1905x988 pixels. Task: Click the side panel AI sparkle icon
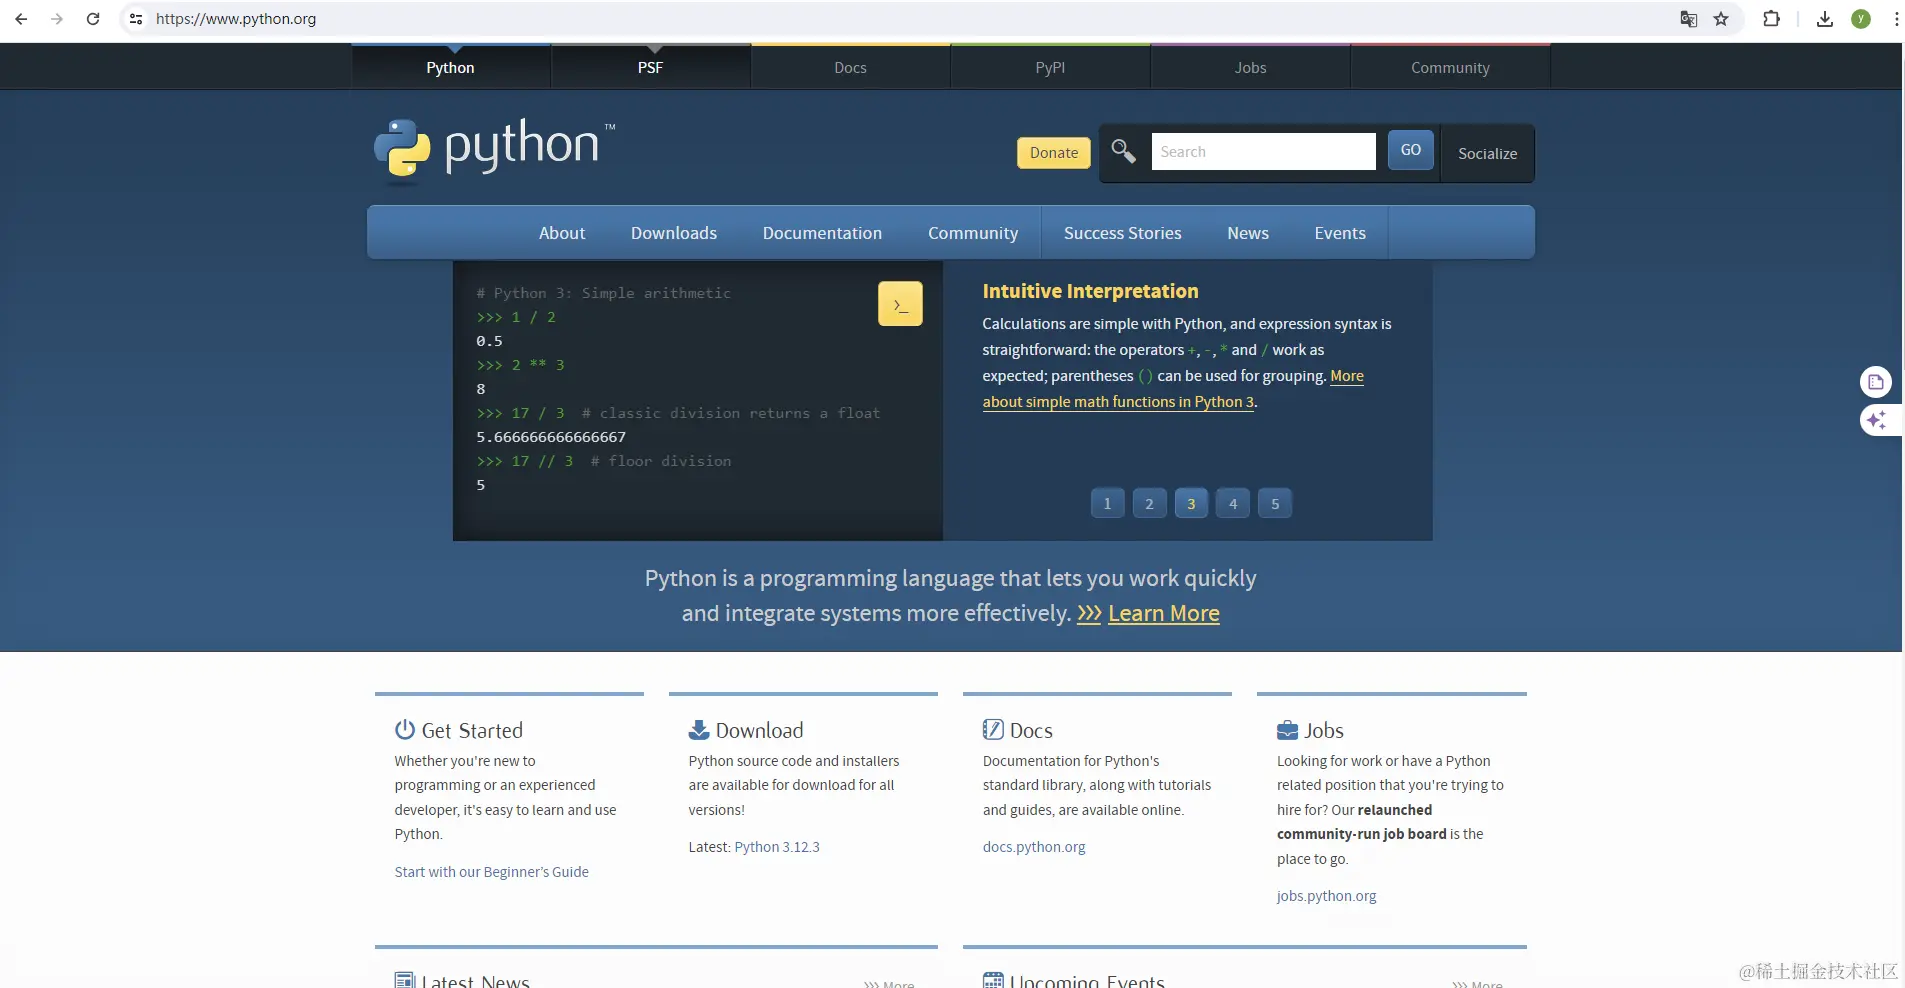1876,420
